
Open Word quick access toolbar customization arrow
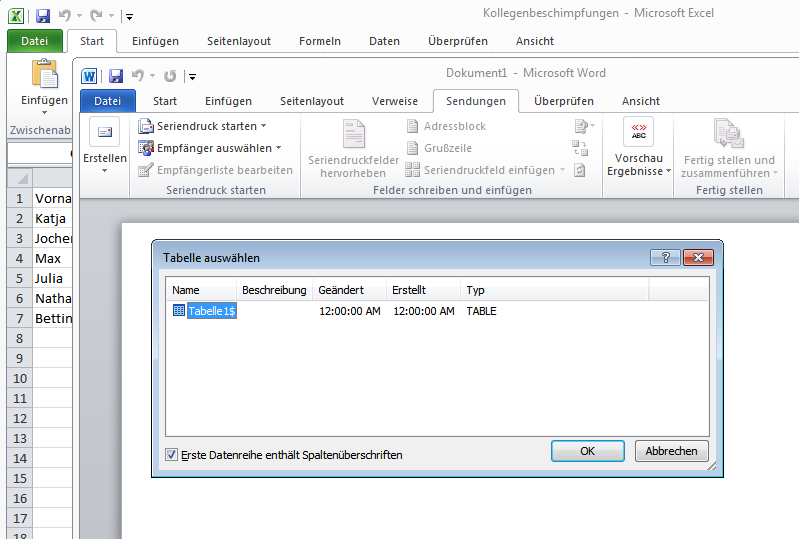(193, 77)
